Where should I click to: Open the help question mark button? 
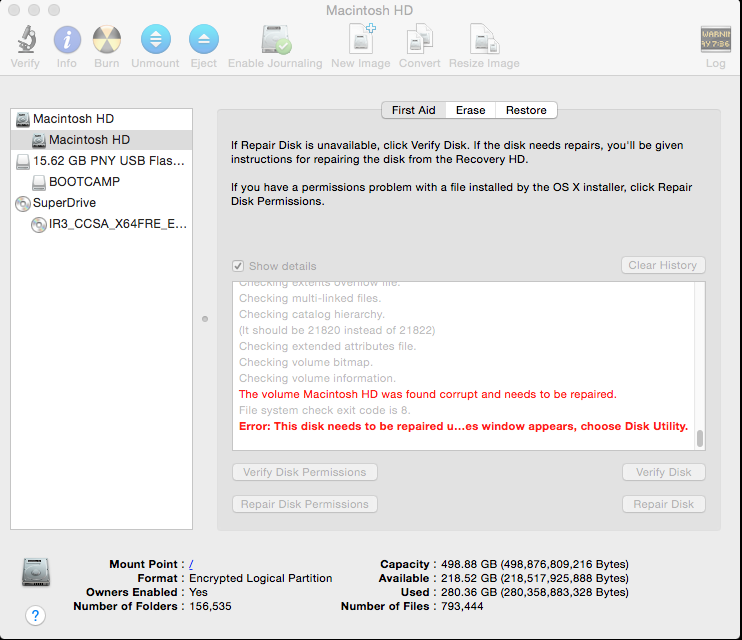35,615
